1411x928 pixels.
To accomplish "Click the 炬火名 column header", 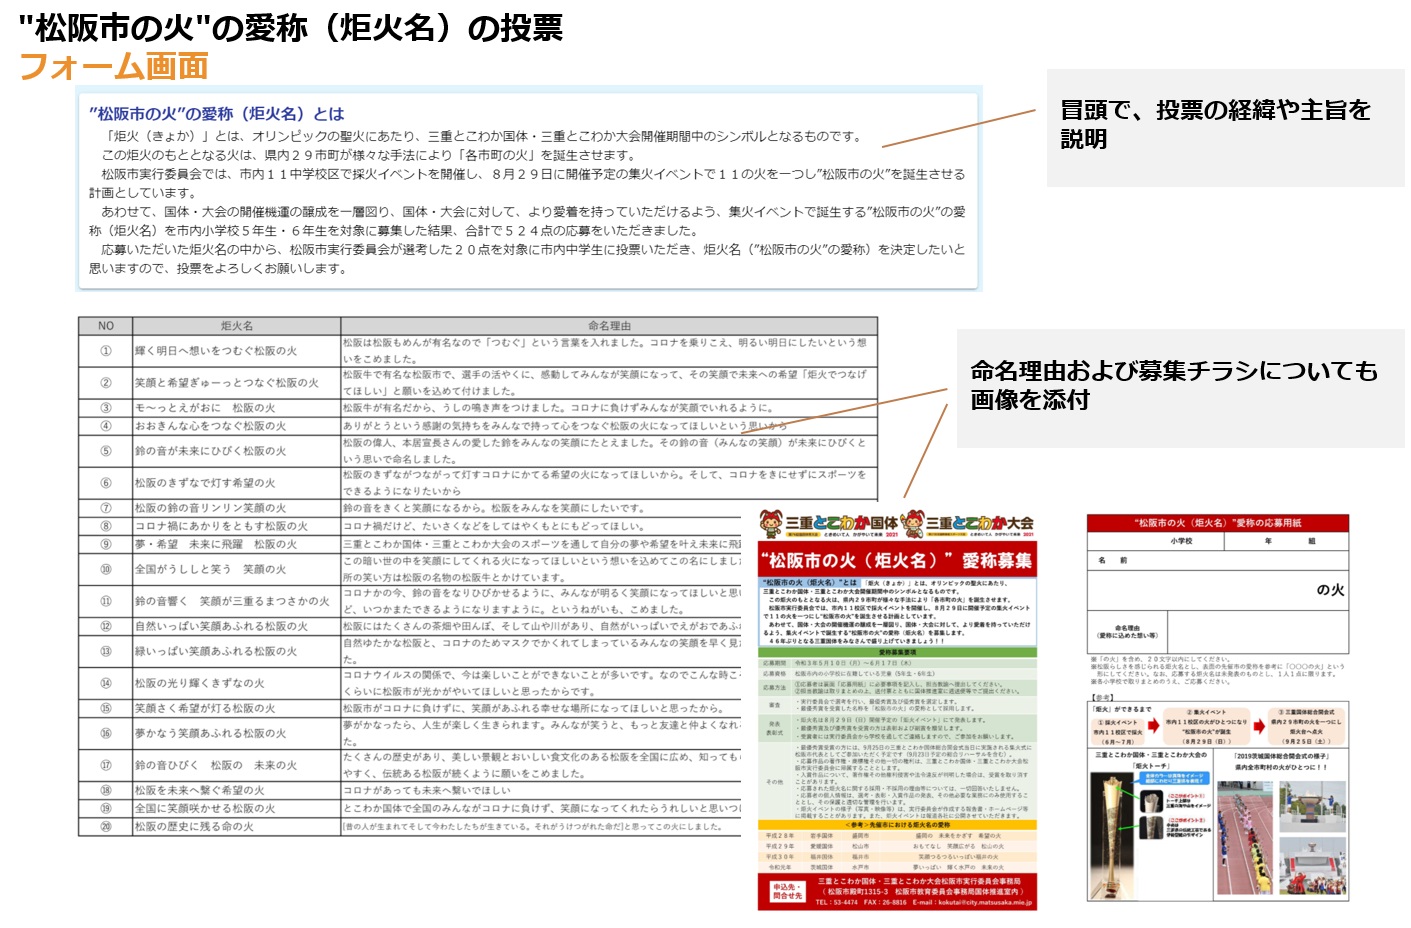I will pyautogui.click(x=237, y=326).
